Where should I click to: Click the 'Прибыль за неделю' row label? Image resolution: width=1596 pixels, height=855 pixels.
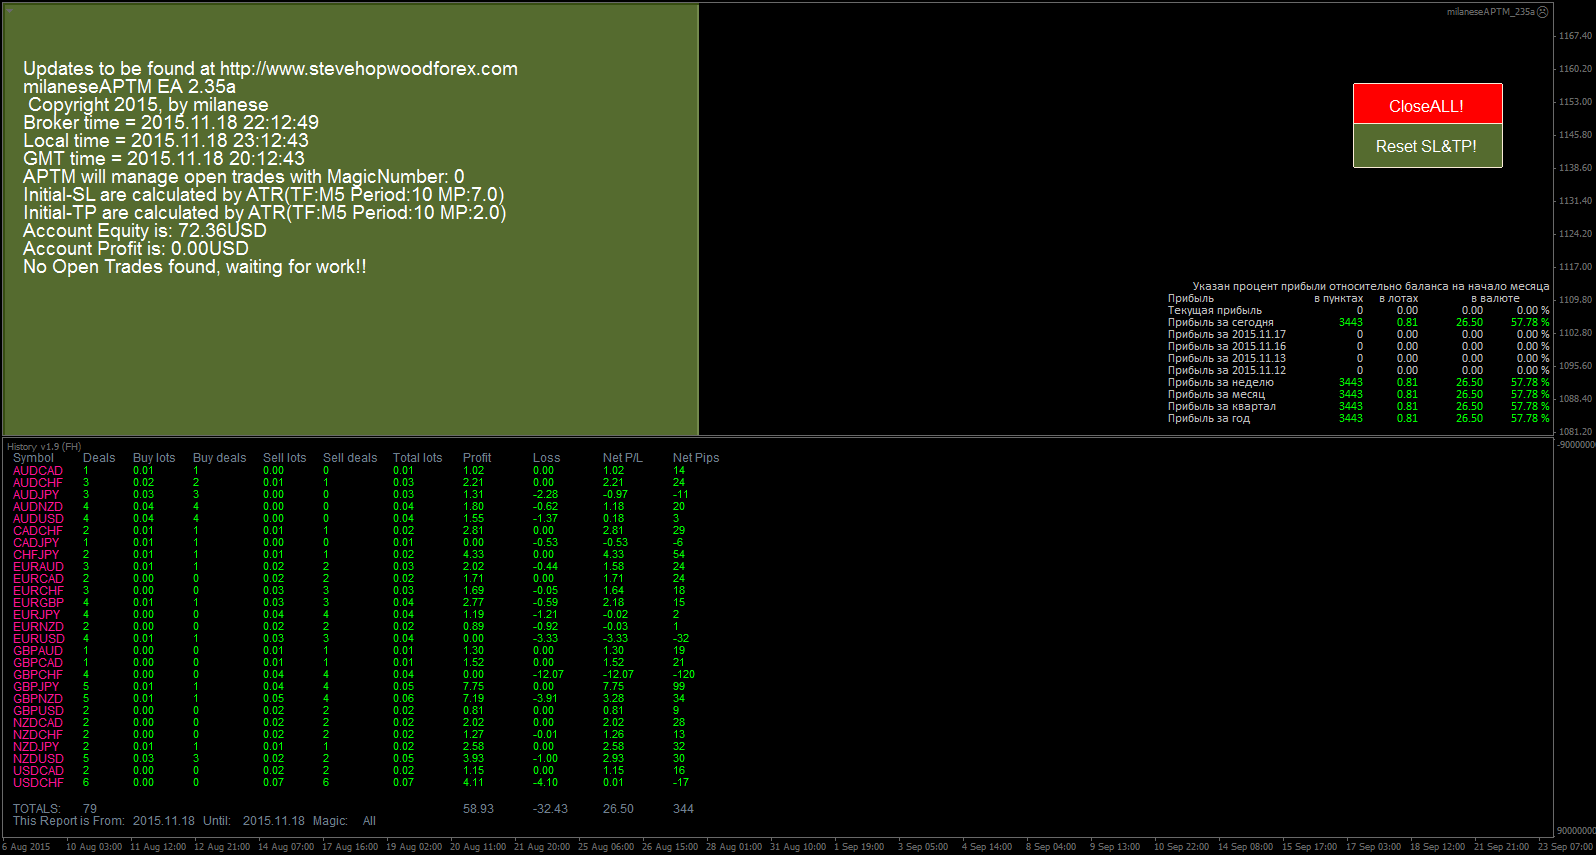1221,382
